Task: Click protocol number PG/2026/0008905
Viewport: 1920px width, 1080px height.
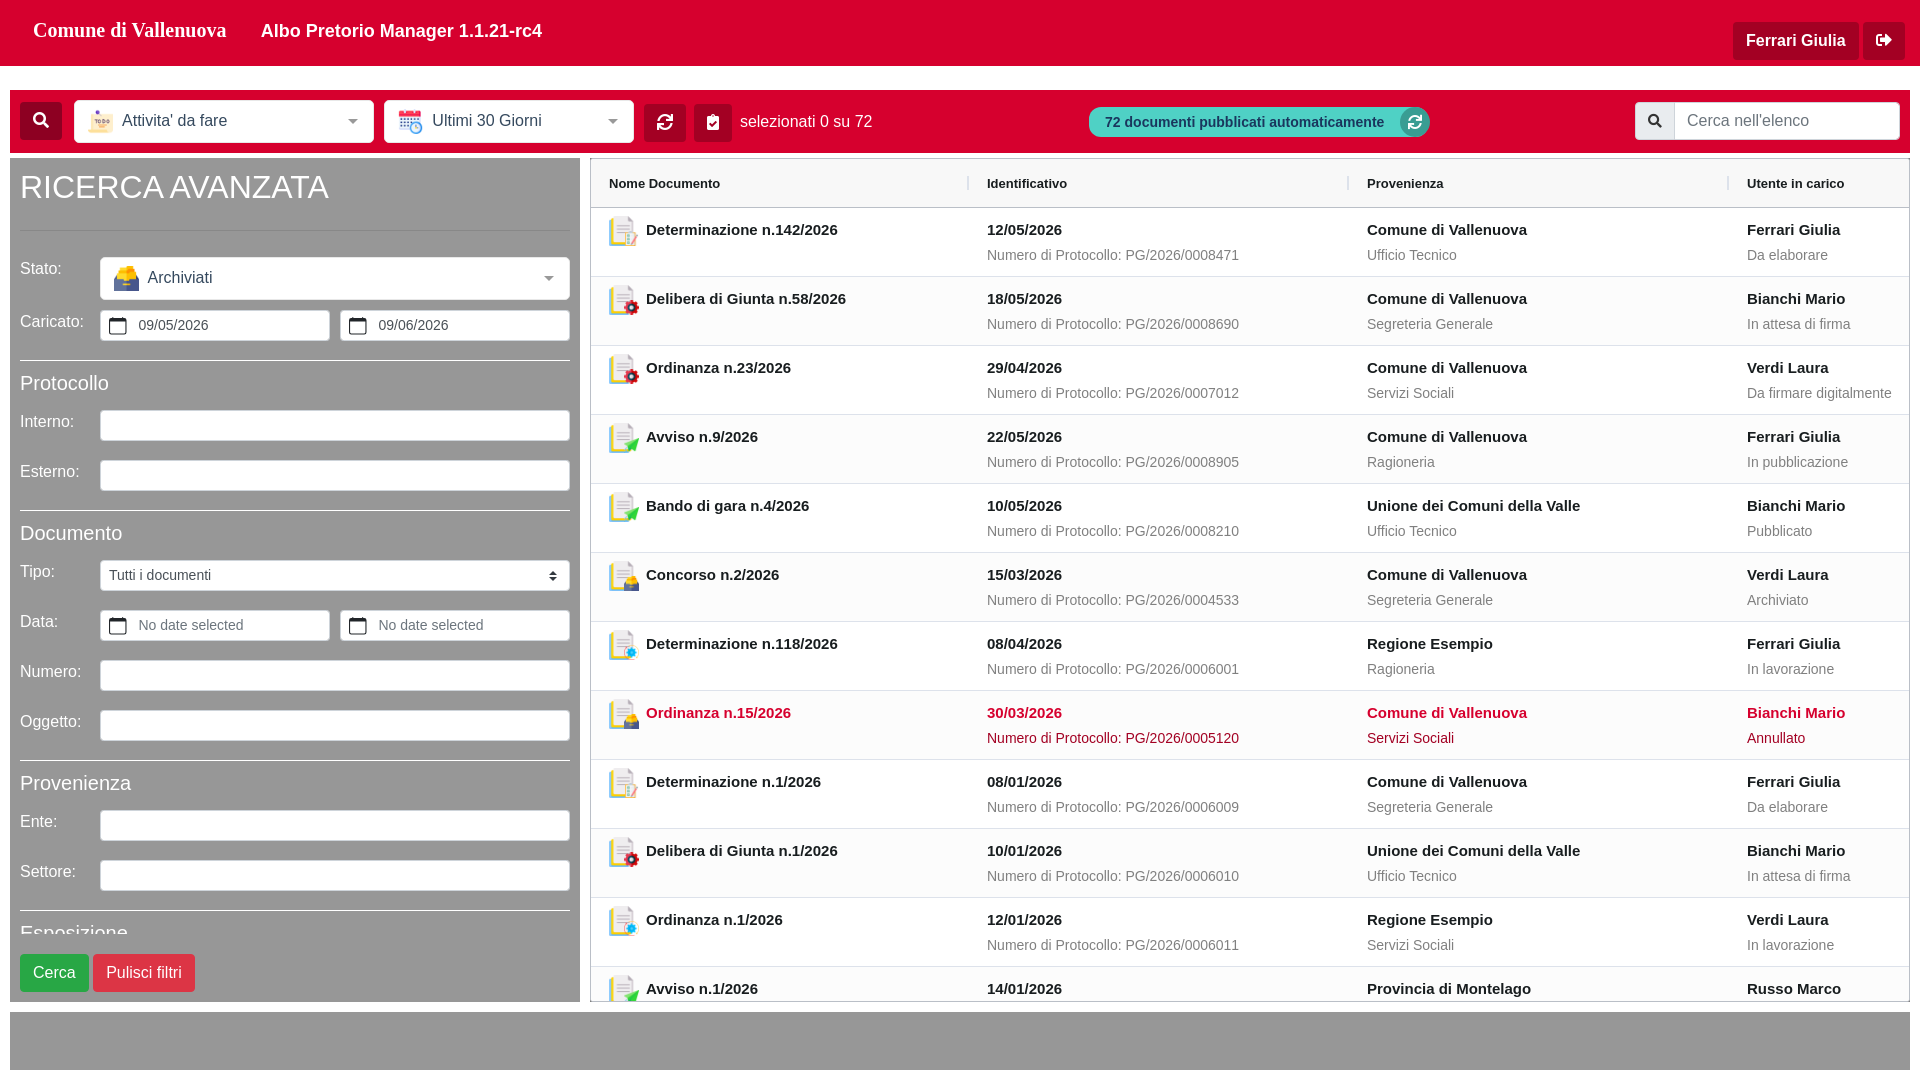Action: point(1182,462)
